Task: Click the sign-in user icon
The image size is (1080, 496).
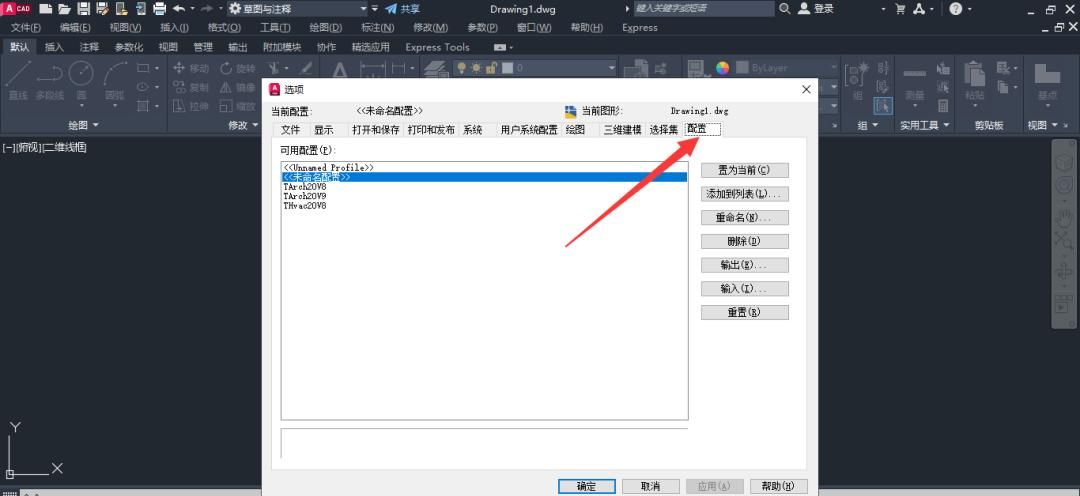Action: coord(804,9)
